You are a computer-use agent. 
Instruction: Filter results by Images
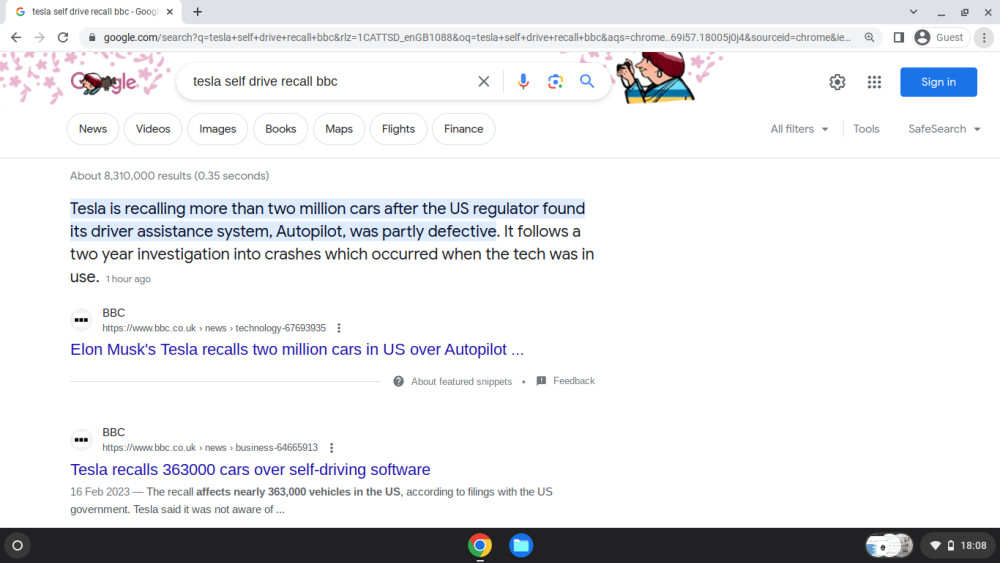[217, 129]
